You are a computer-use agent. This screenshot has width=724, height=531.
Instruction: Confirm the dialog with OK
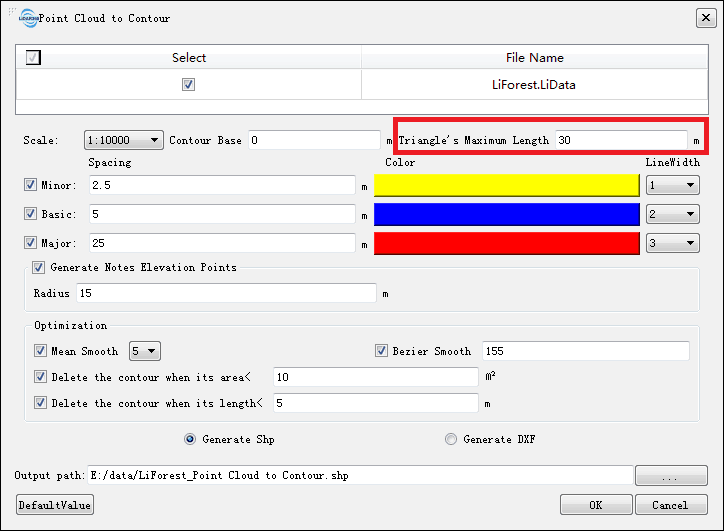tap(596, 505)
